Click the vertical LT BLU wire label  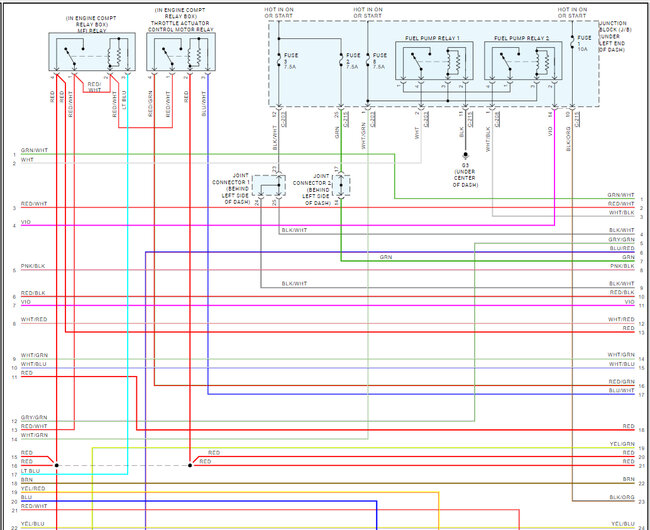click(x=124, y=100)
